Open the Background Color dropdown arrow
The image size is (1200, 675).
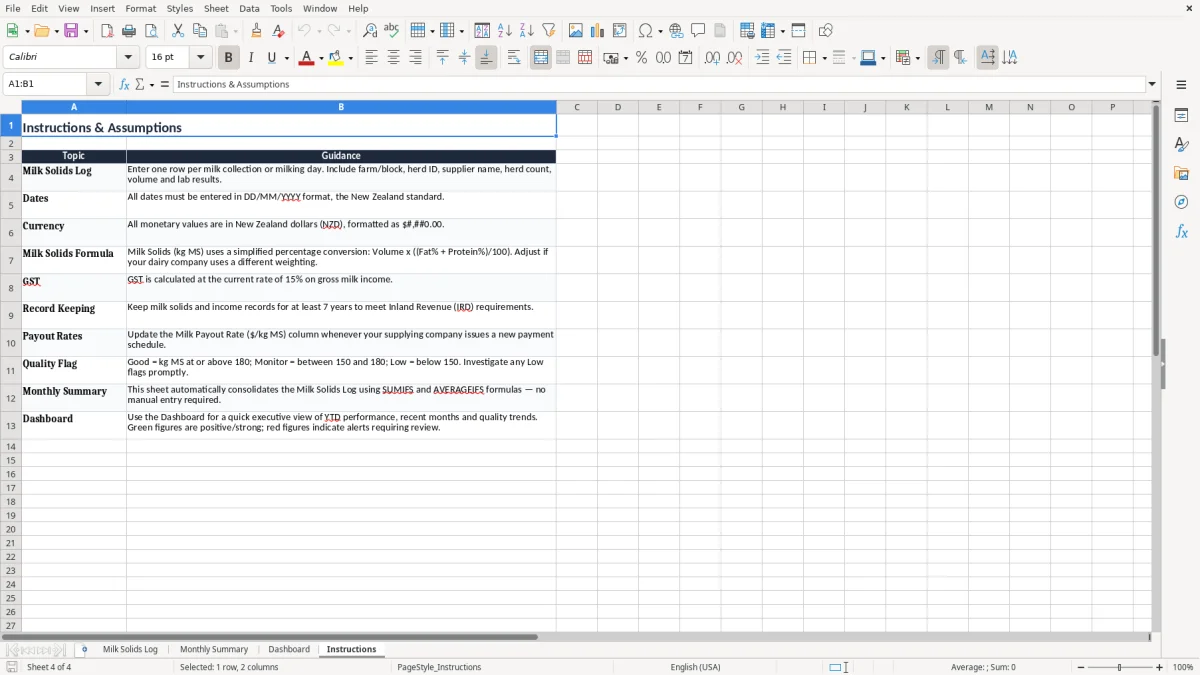coord(350,58)
